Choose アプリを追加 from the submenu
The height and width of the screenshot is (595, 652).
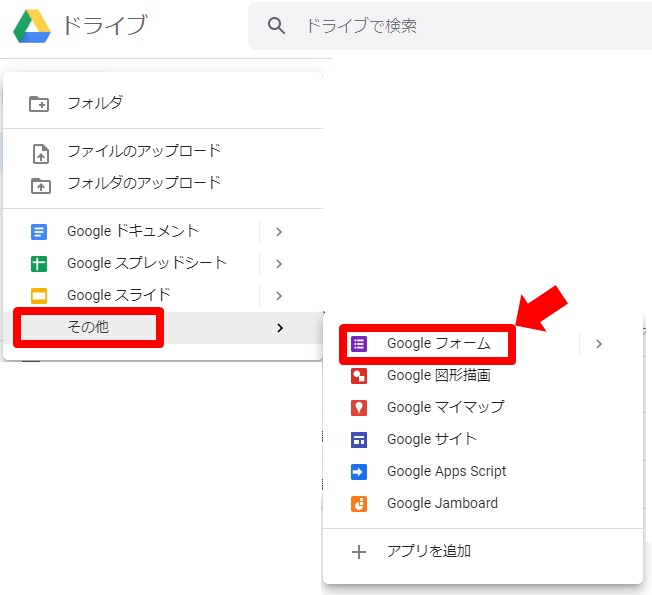[x=428, y=551]
